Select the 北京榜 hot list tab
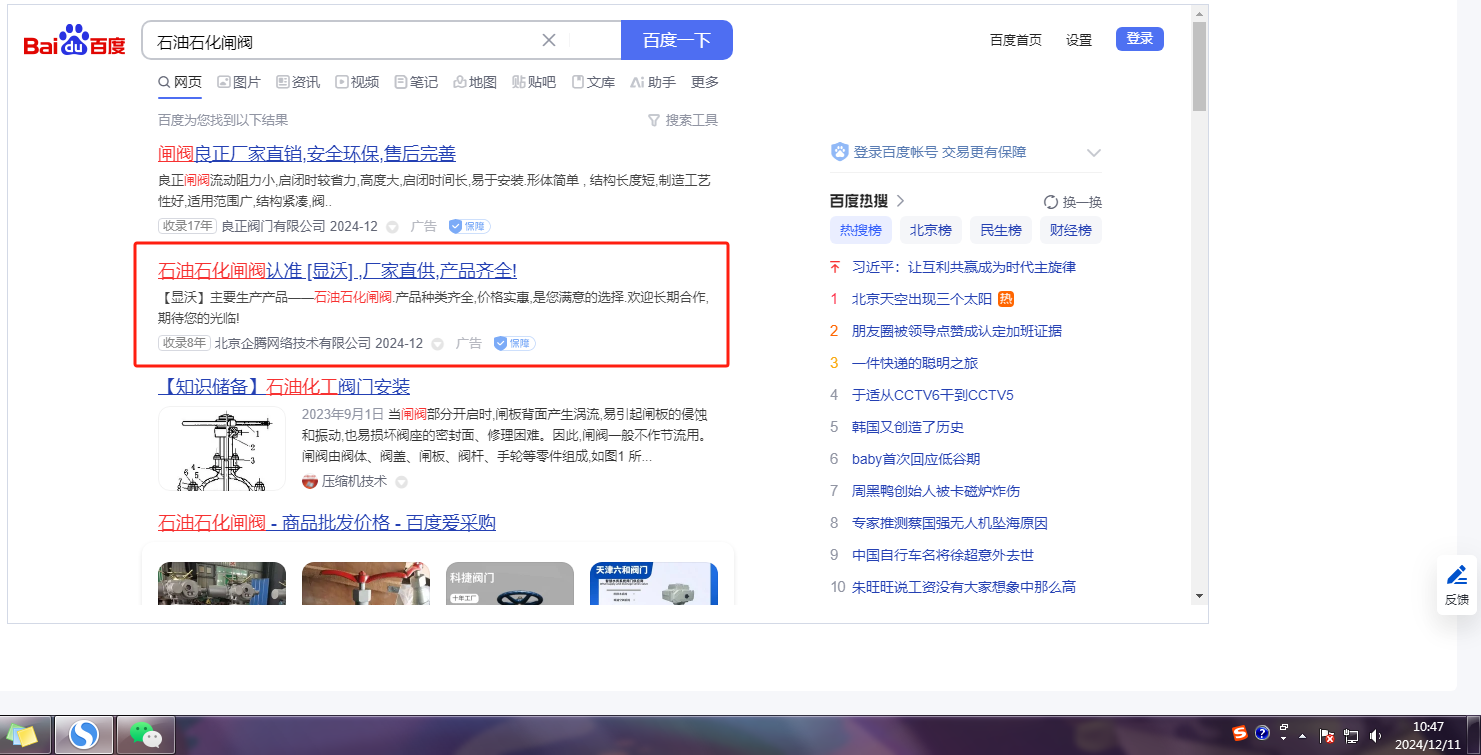 click(930, 230)
